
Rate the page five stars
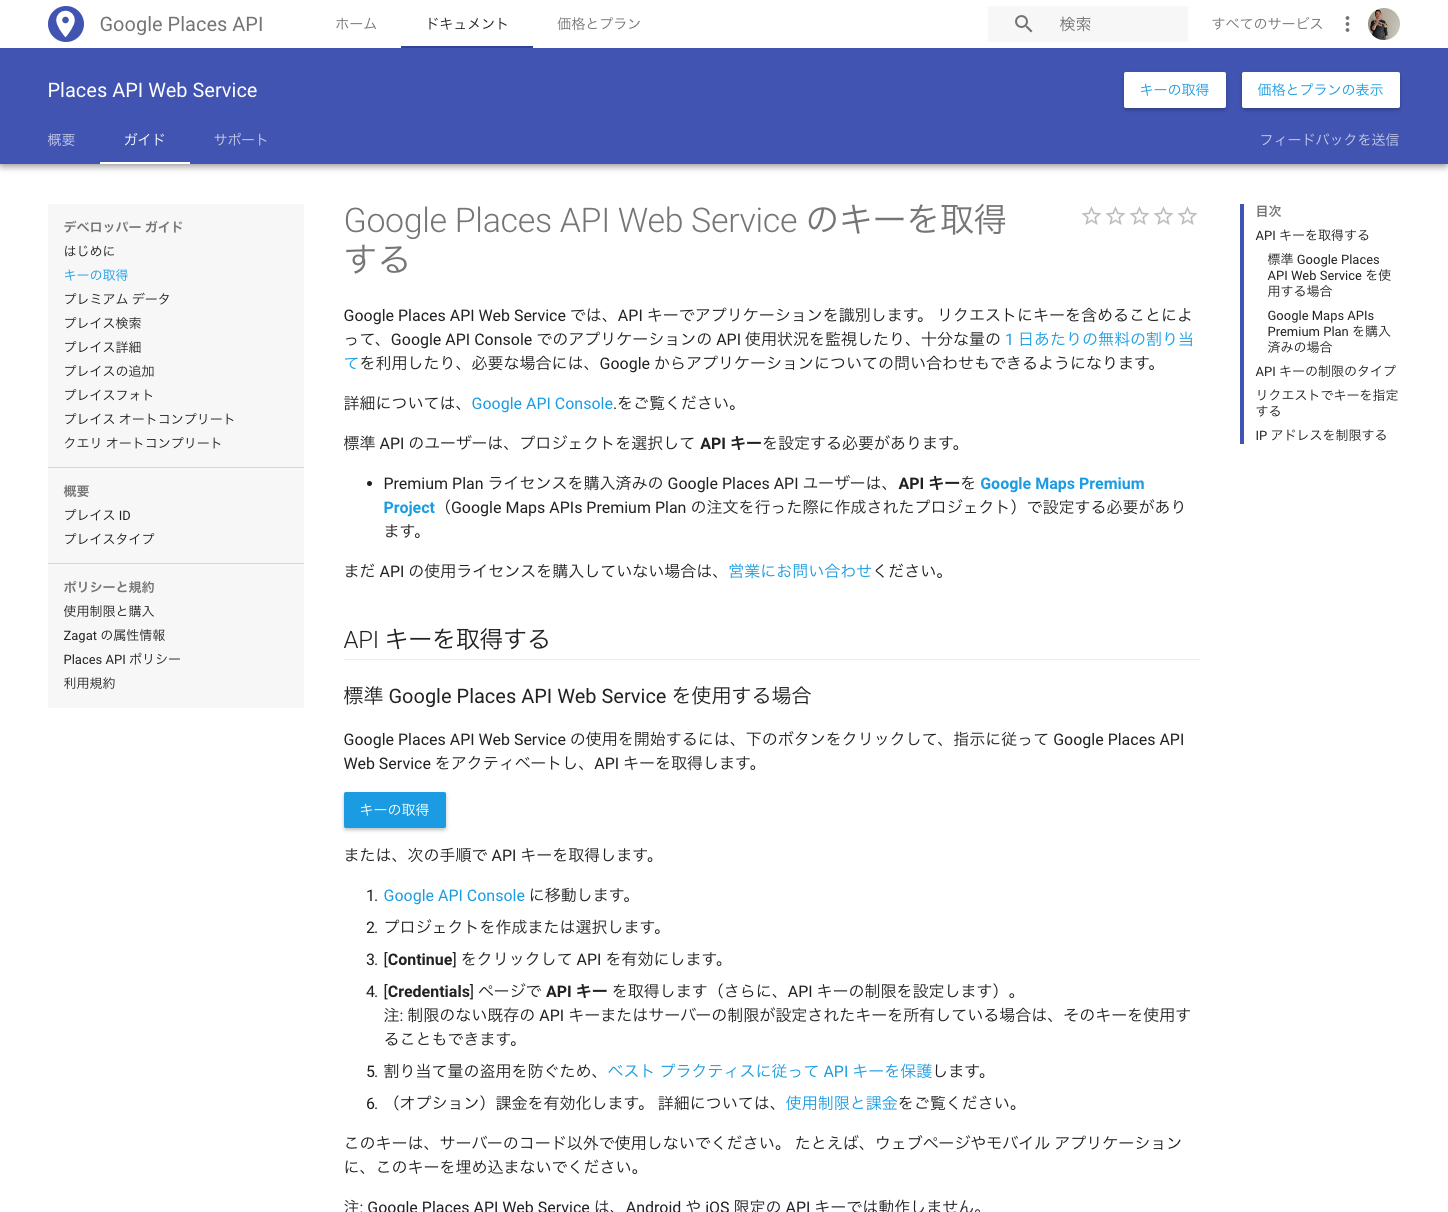click(x=1187, y=215)
